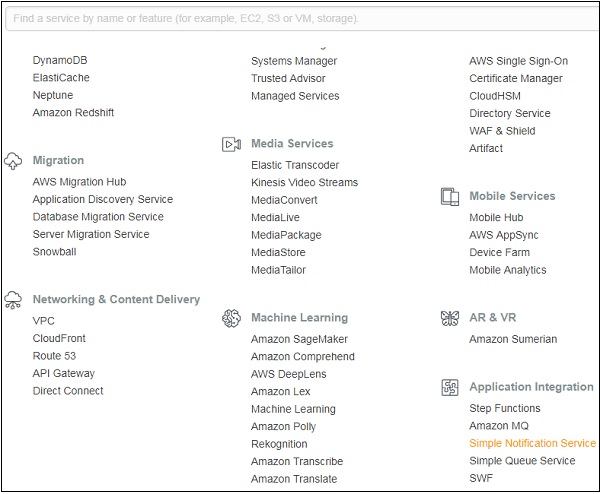This screenshot has width=600, height=494.
Task: Go to Mobile Hub
Action: click(x=496, y=217)
